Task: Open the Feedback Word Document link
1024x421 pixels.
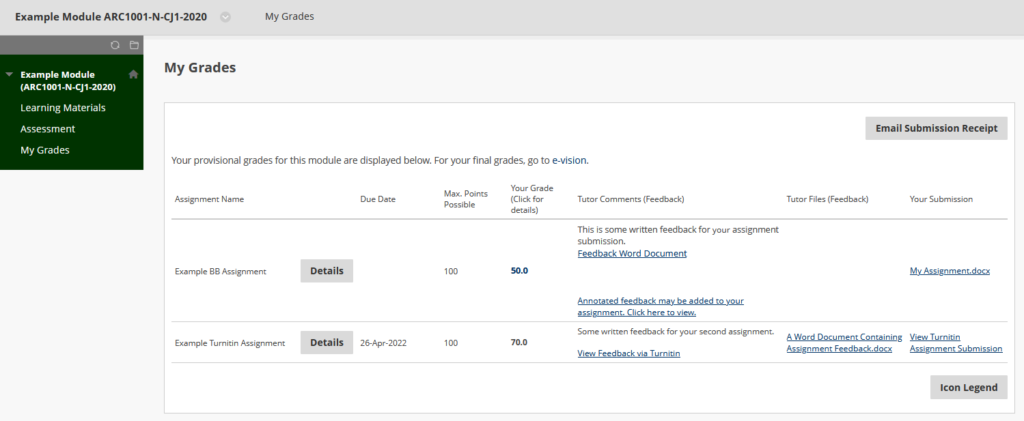Action: tap(632, 253)
